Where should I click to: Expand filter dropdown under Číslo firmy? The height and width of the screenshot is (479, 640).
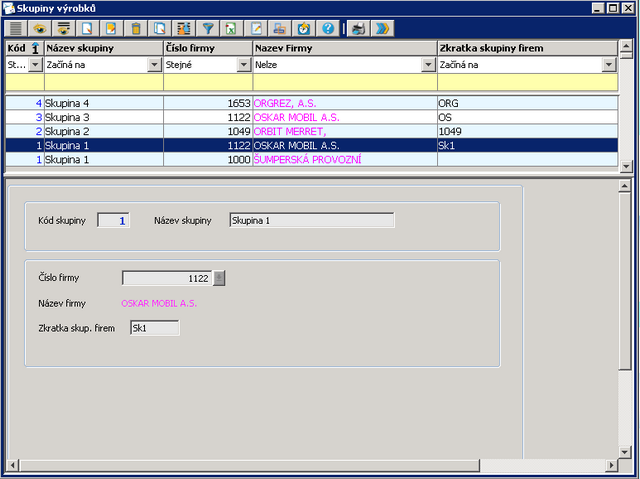[244, 64]
